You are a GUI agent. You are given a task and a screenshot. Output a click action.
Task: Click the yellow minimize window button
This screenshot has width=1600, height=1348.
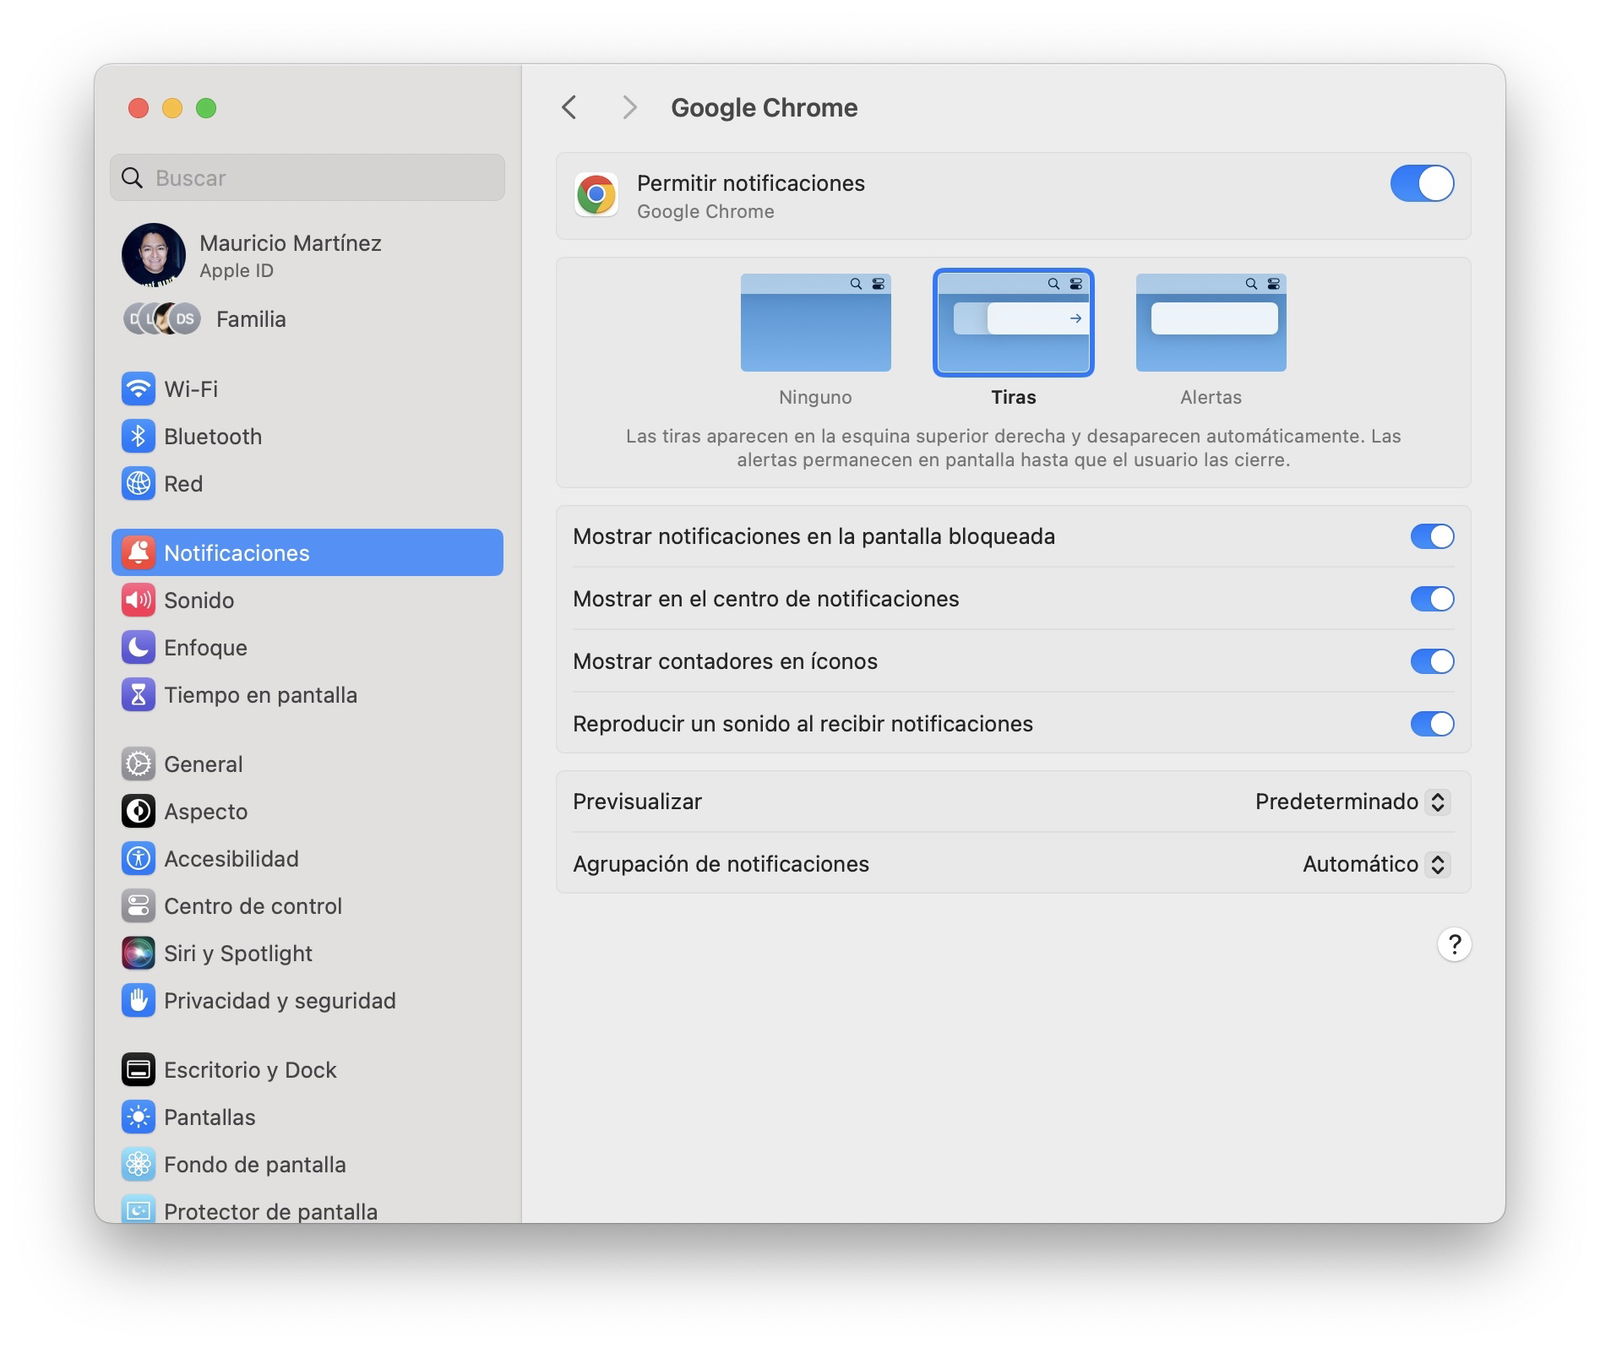pos(172,108)
